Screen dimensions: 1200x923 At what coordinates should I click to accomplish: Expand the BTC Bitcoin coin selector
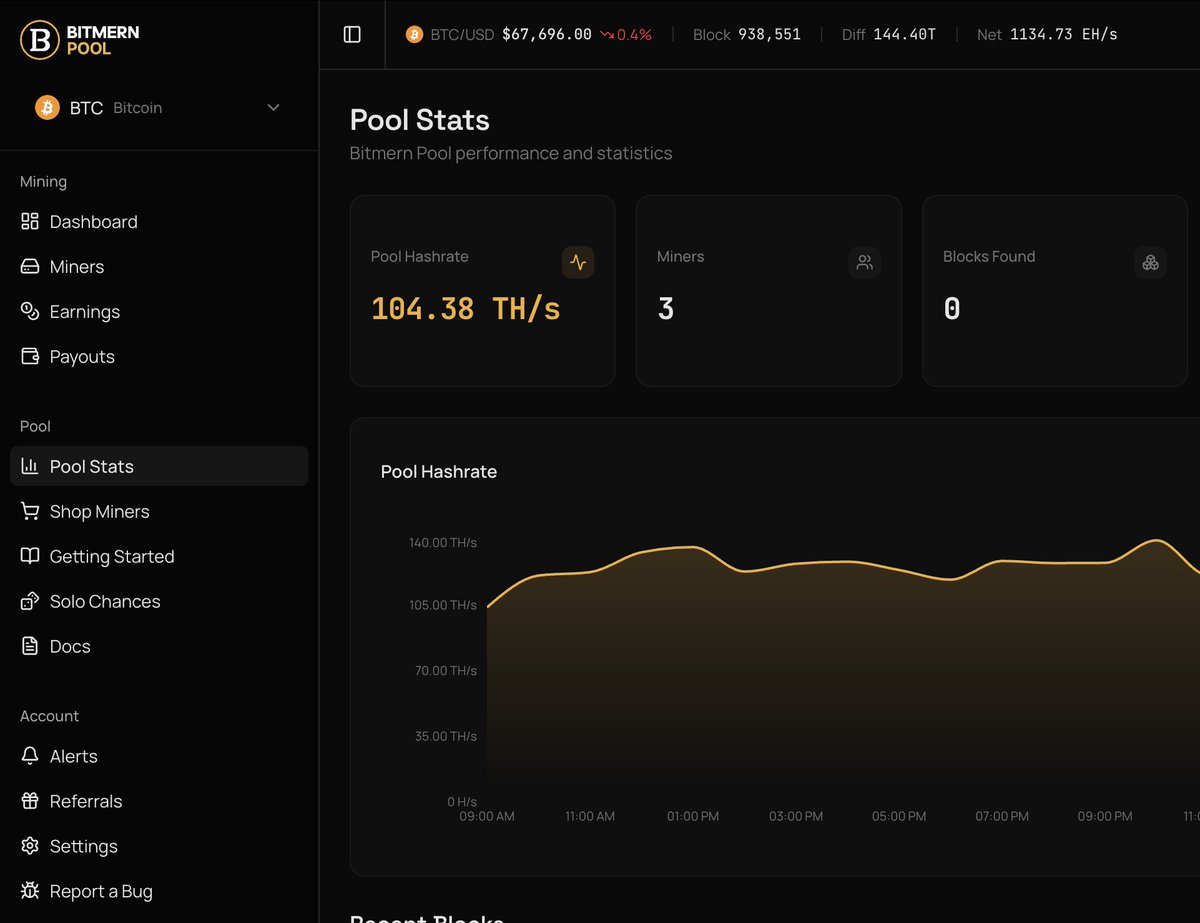click(150, 107)
